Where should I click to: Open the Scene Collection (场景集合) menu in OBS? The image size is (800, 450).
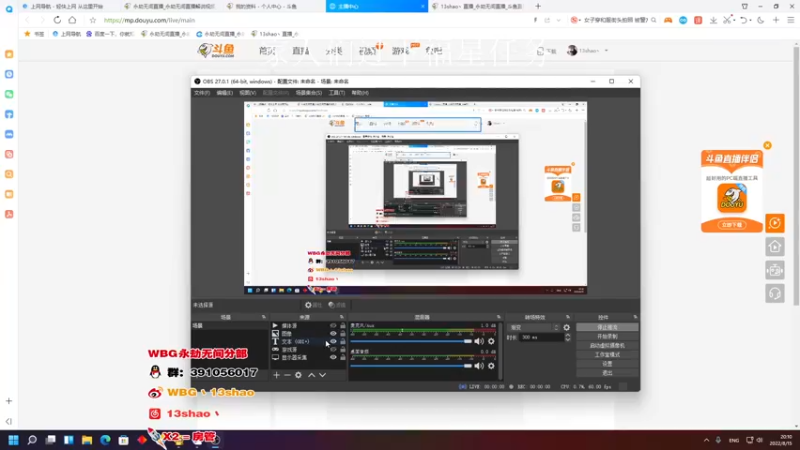click(x=309, y=93)
